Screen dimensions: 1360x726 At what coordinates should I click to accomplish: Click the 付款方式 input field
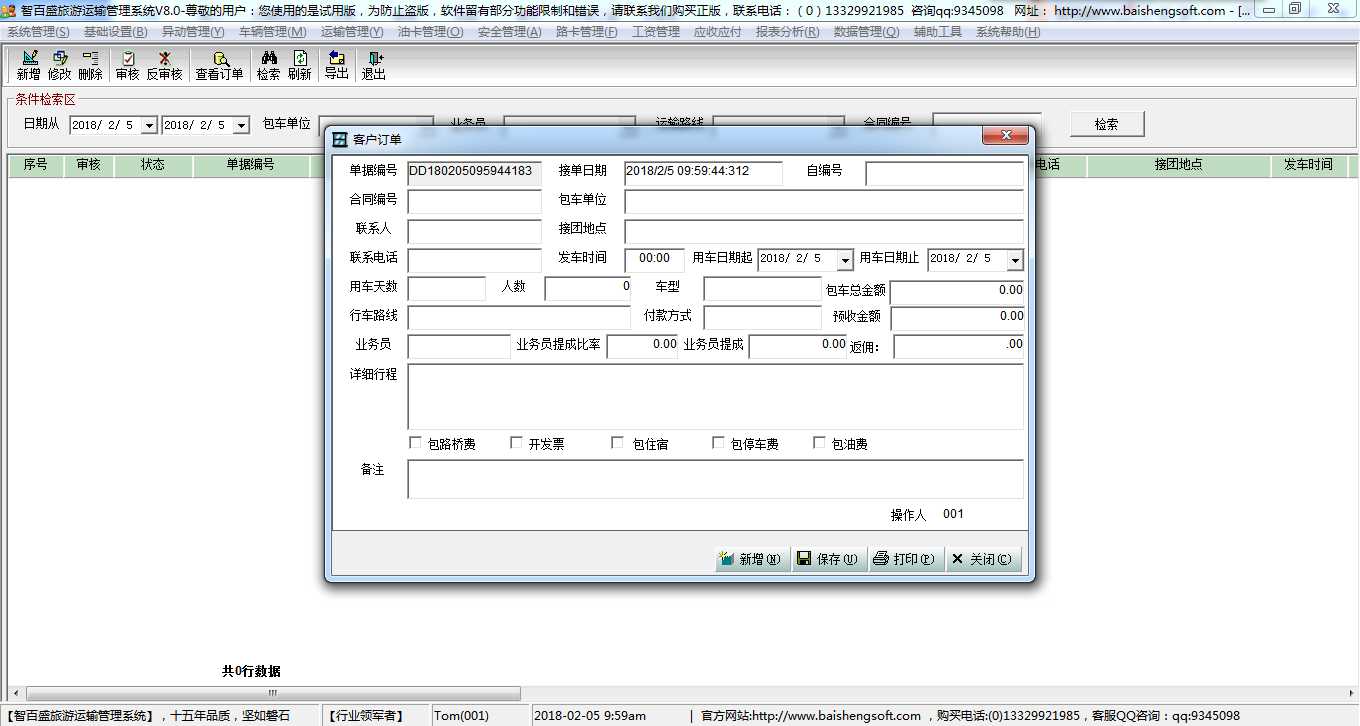763,318
